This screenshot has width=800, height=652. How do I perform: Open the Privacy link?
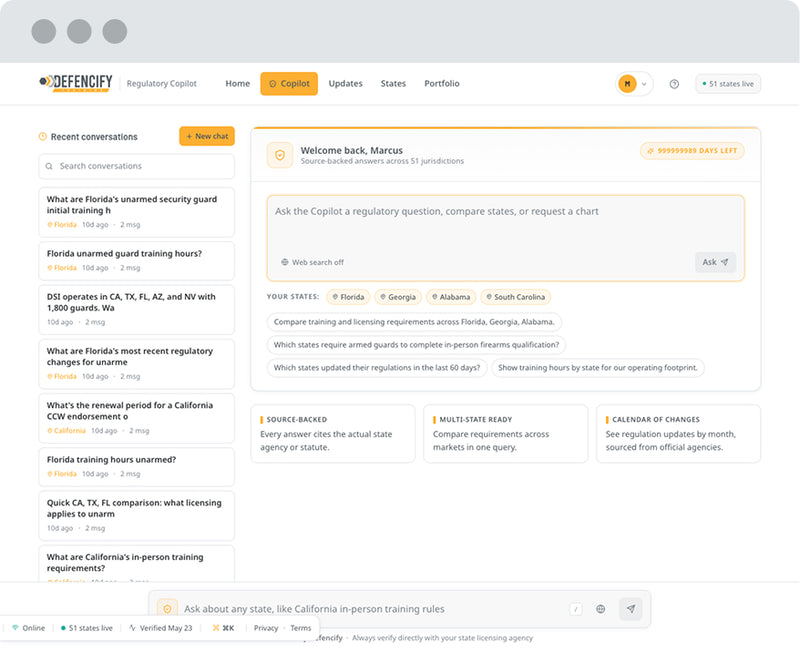(x=266, y=628)
